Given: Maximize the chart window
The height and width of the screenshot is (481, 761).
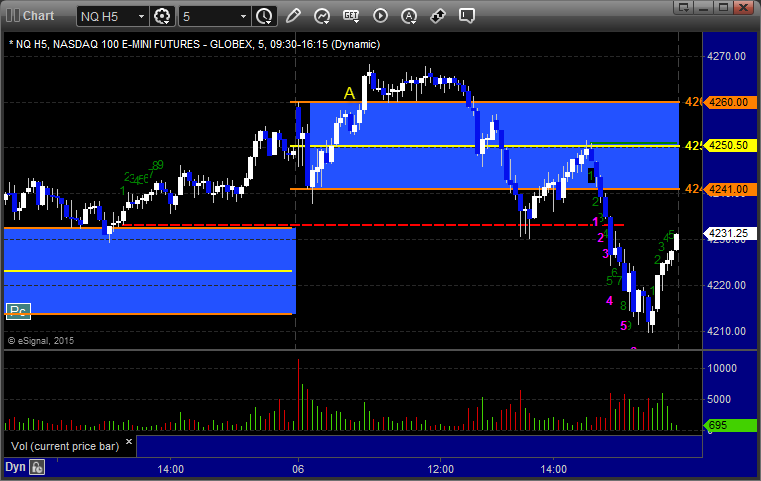Looking at the screenshot, I should (724, 7).
